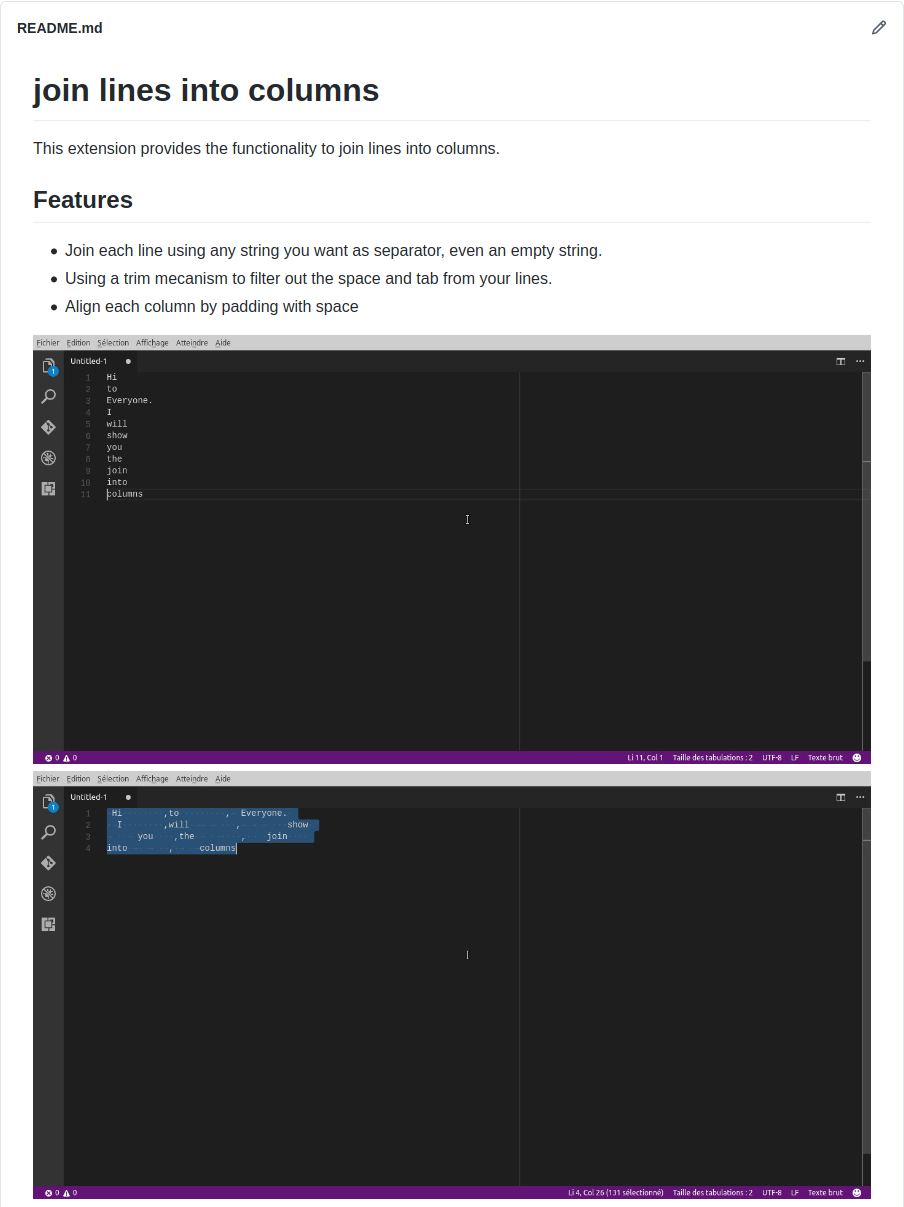Click the split editor icon in first screenshot
Image resolution: width=904 pixels, height=1207 pixels.
click(840, 361)
